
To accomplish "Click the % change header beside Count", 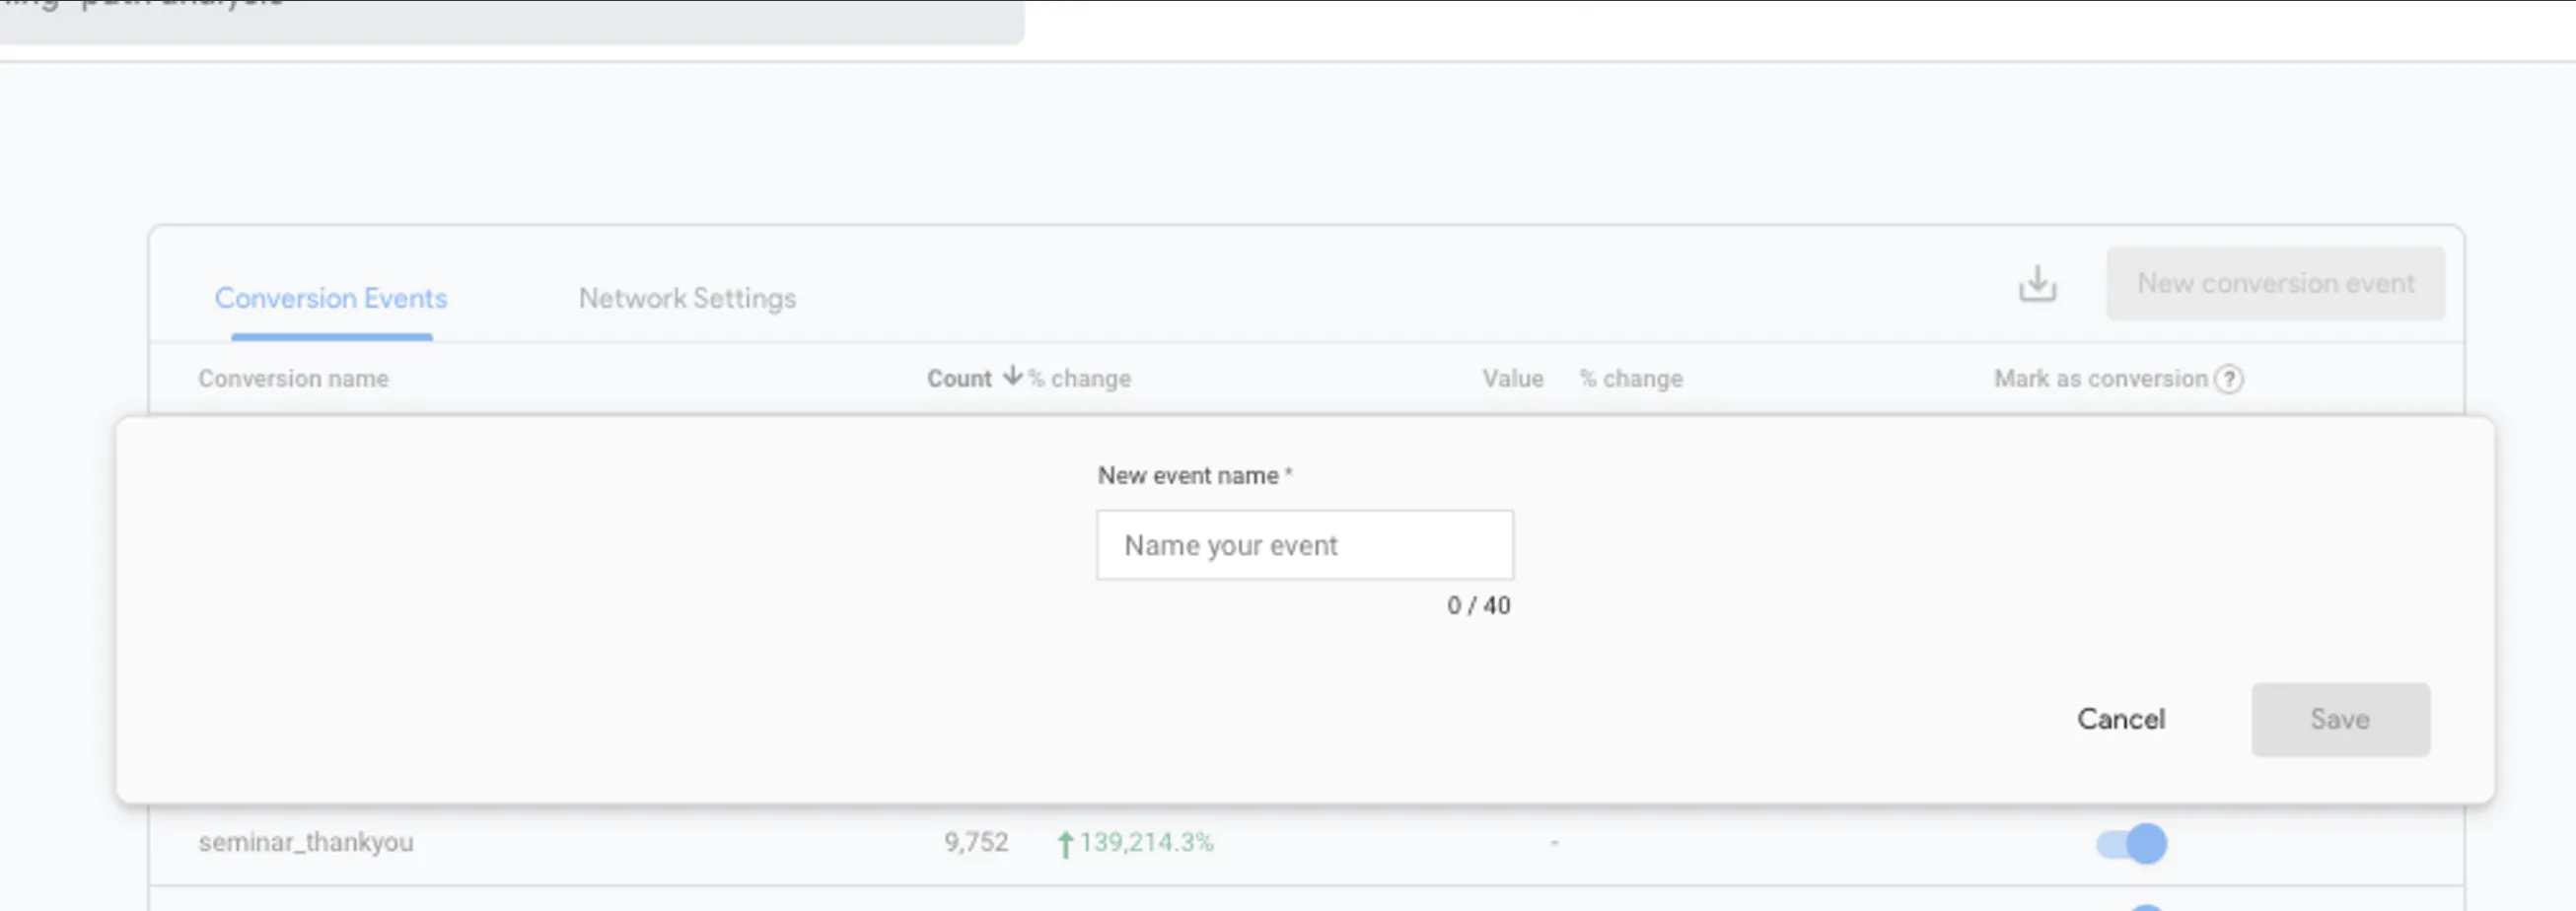I will click(x=1081, y=379).
